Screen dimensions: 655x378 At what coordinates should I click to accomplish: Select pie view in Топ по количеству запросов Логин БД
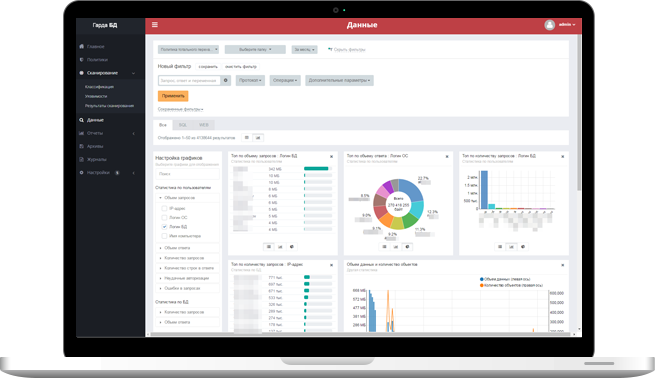click(x=523, y=247)
